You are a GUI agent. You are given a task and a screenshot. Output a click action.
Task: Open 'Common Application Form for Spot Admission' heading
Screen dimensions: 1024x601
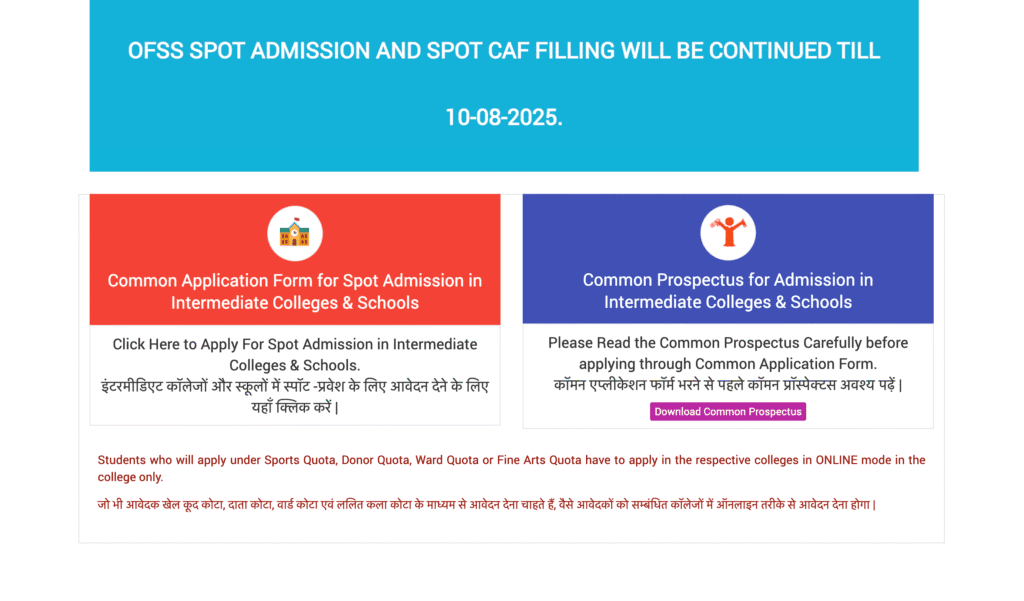294,281
